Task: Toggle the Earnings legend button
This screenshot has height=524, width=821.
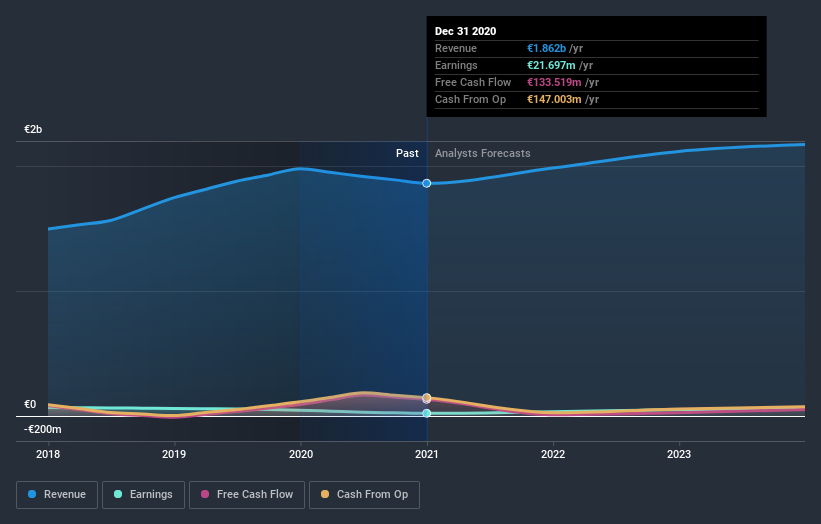Action: (143, 495)
